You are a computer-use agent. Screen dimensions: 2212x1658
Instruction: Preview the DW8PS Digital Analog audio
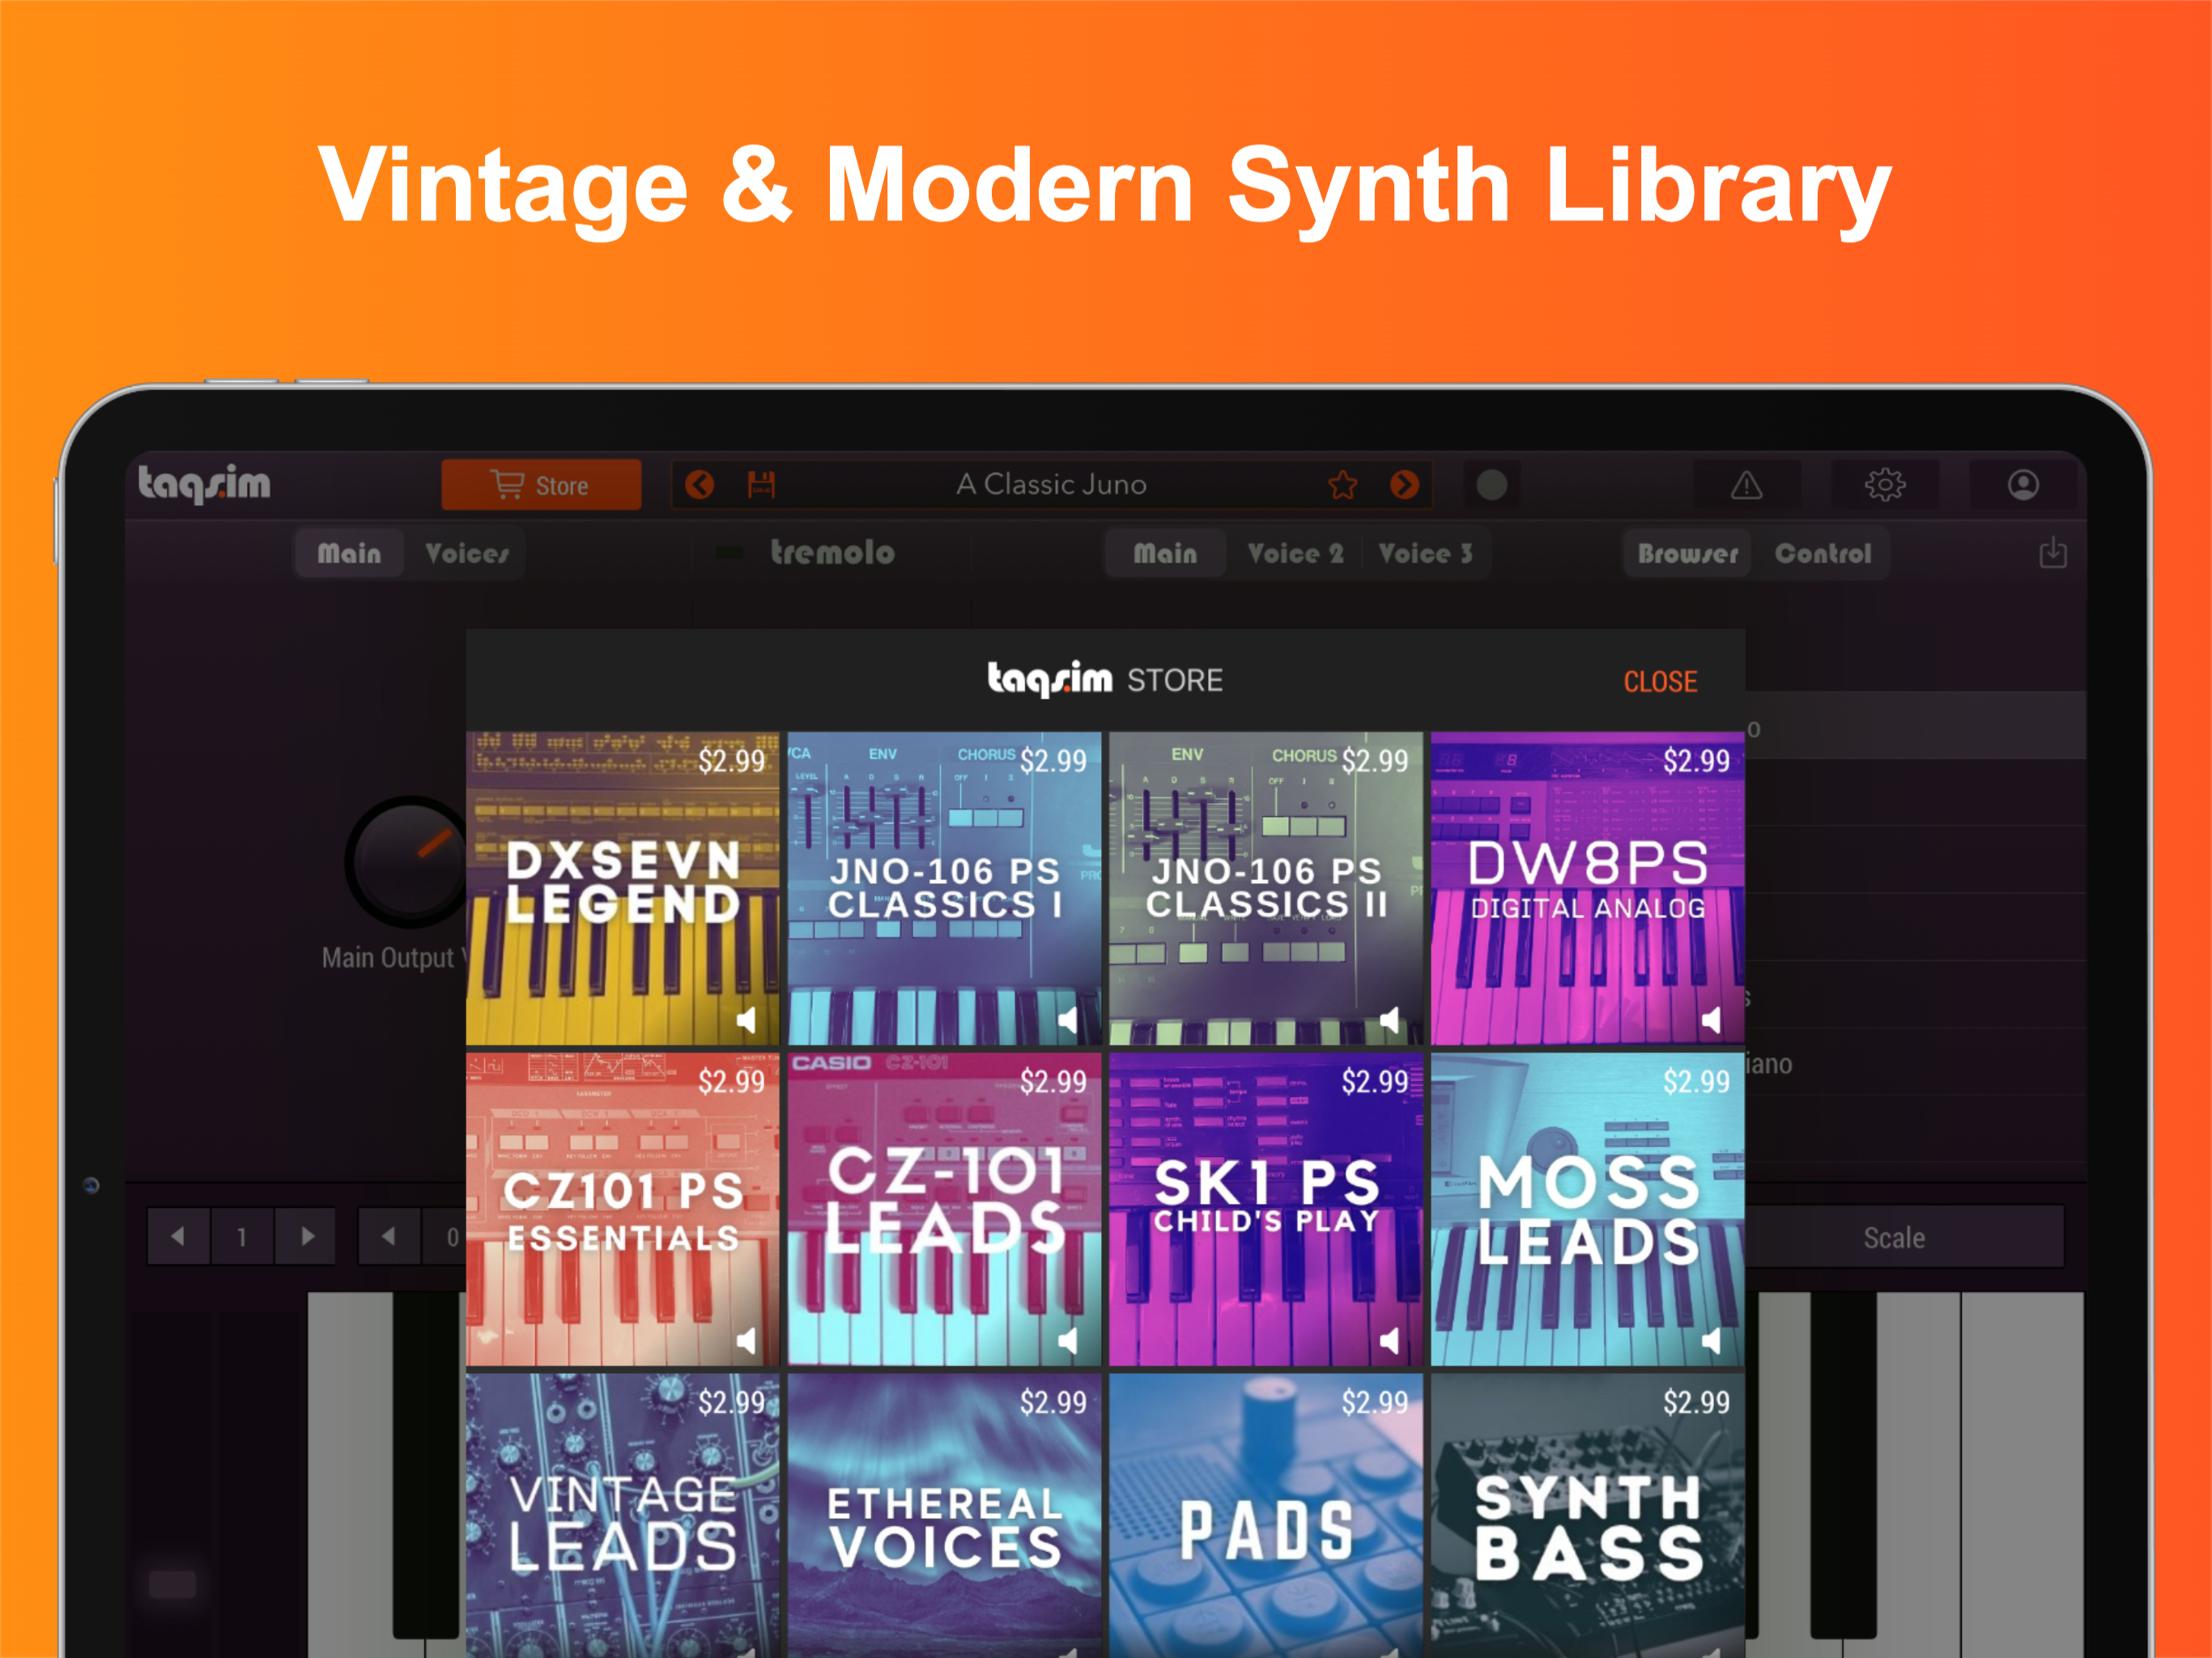(1711, 1020)
